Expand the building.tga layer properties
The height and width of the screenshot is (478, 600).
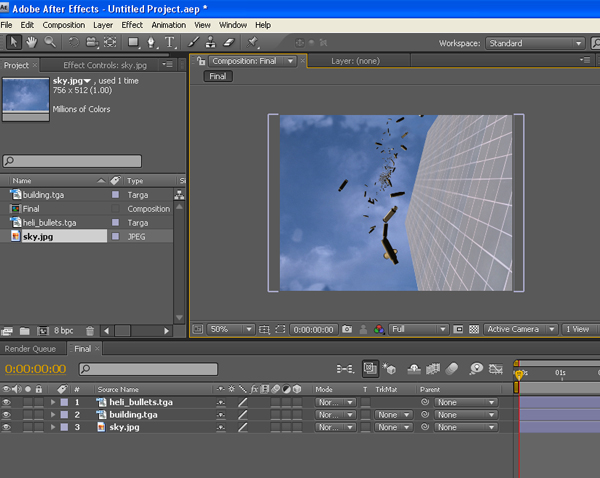[53, 415]
